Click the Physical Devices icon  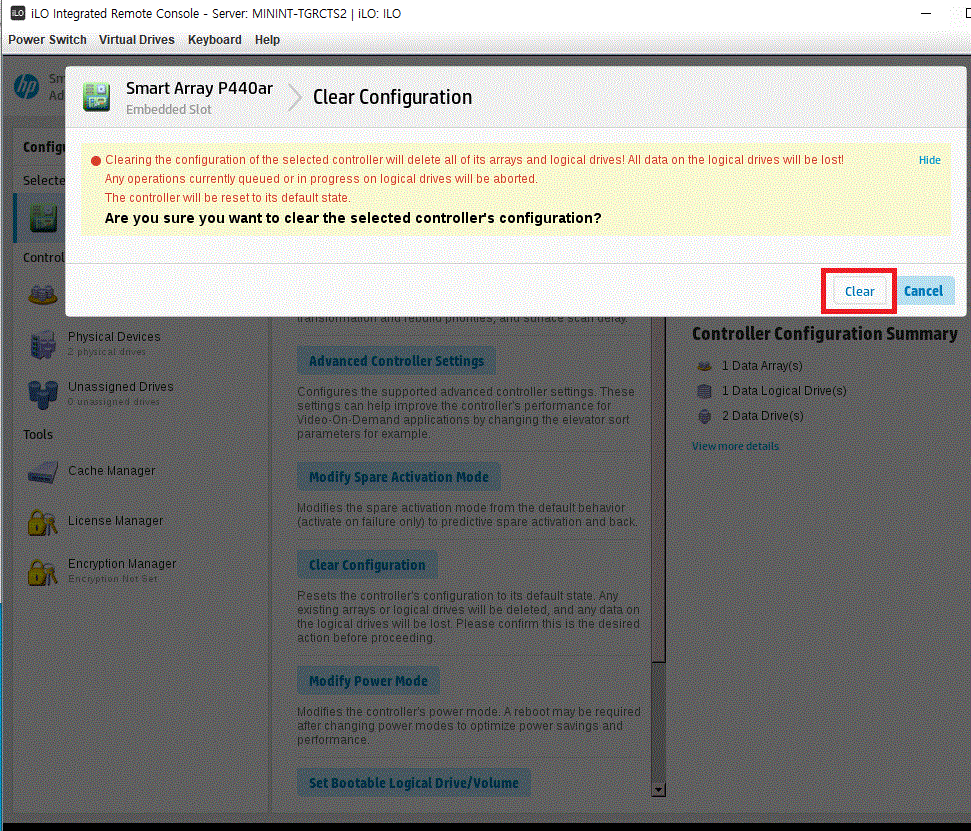point(43,344)
